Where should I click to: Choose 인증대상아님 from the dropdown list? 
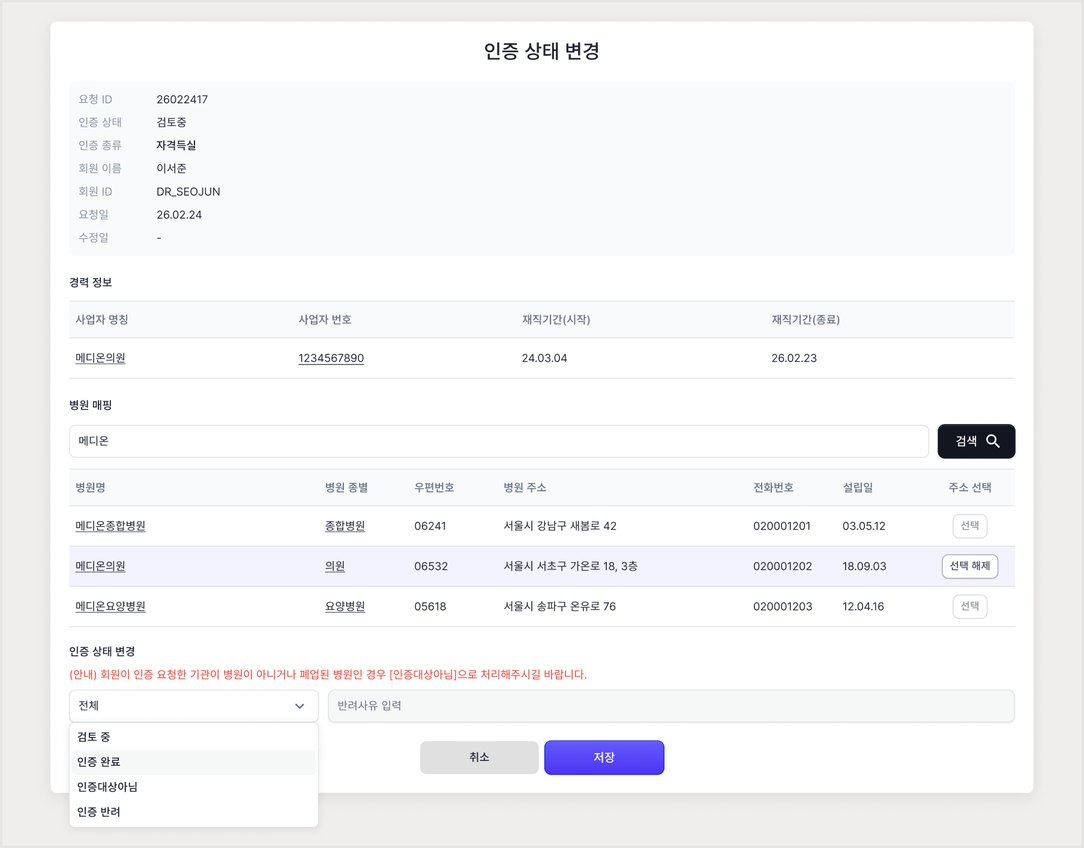(194, 786)
